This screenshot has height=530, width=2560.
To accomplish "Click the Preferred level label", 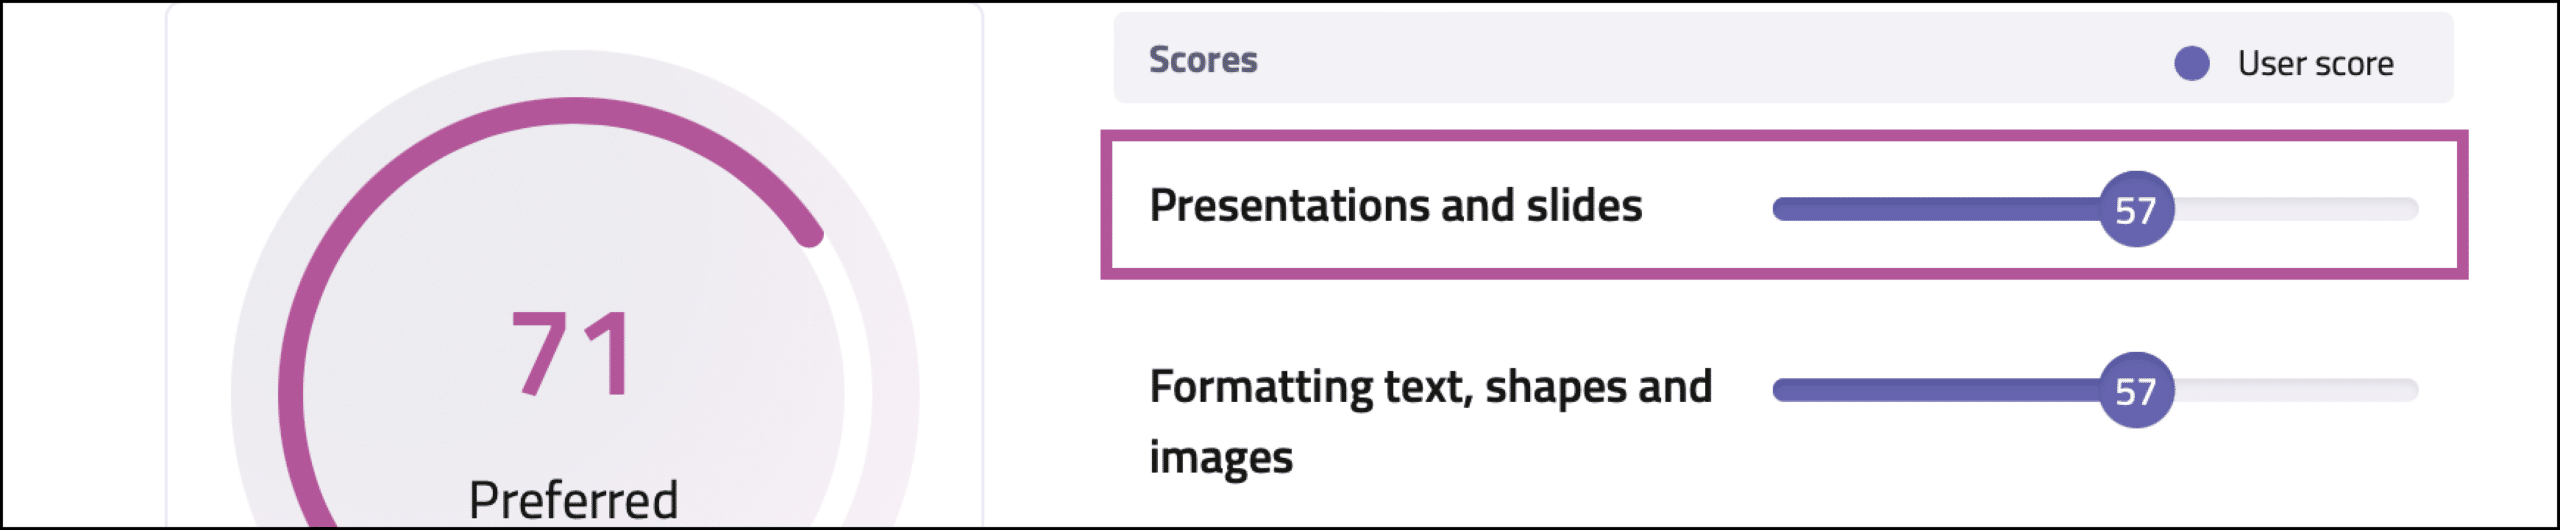I will [573, 499].
